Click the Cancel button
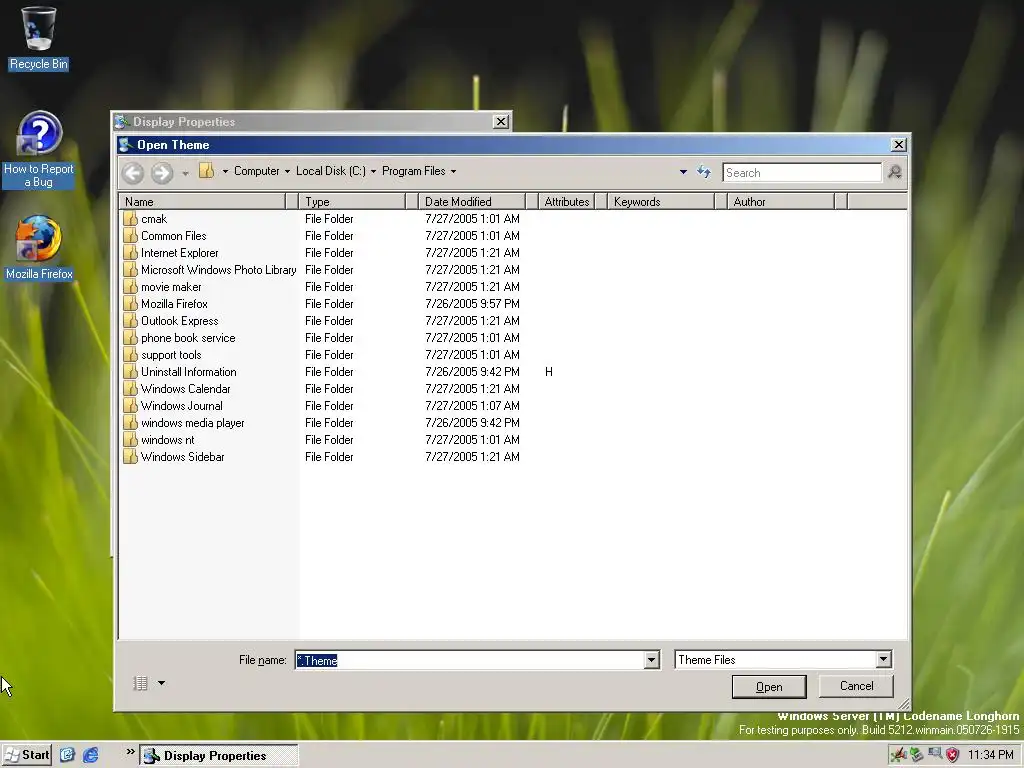 click(856, 686)
